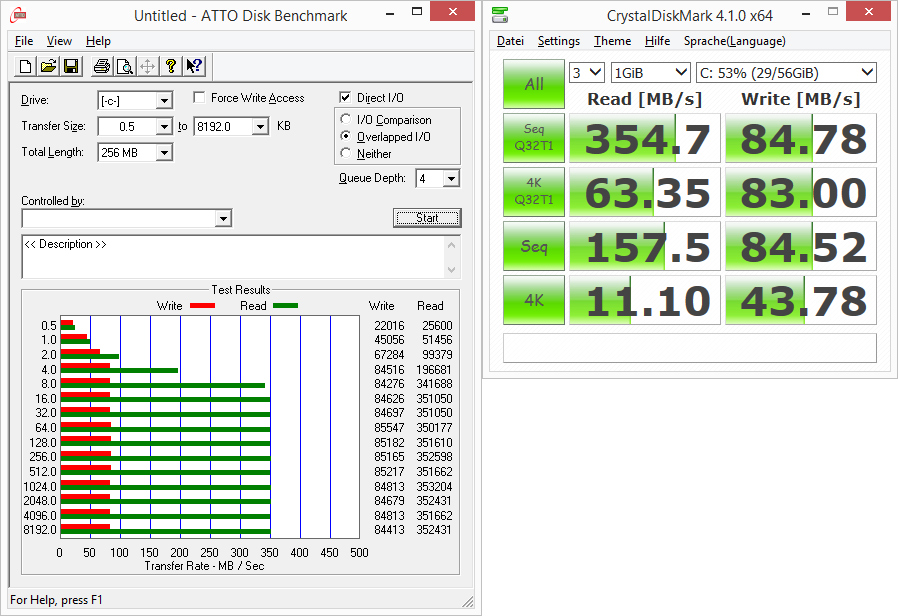This screenshot has width=898, height=616.
Task: Select the I/O Comparison radio button
Action: click(x=345, y=119)
